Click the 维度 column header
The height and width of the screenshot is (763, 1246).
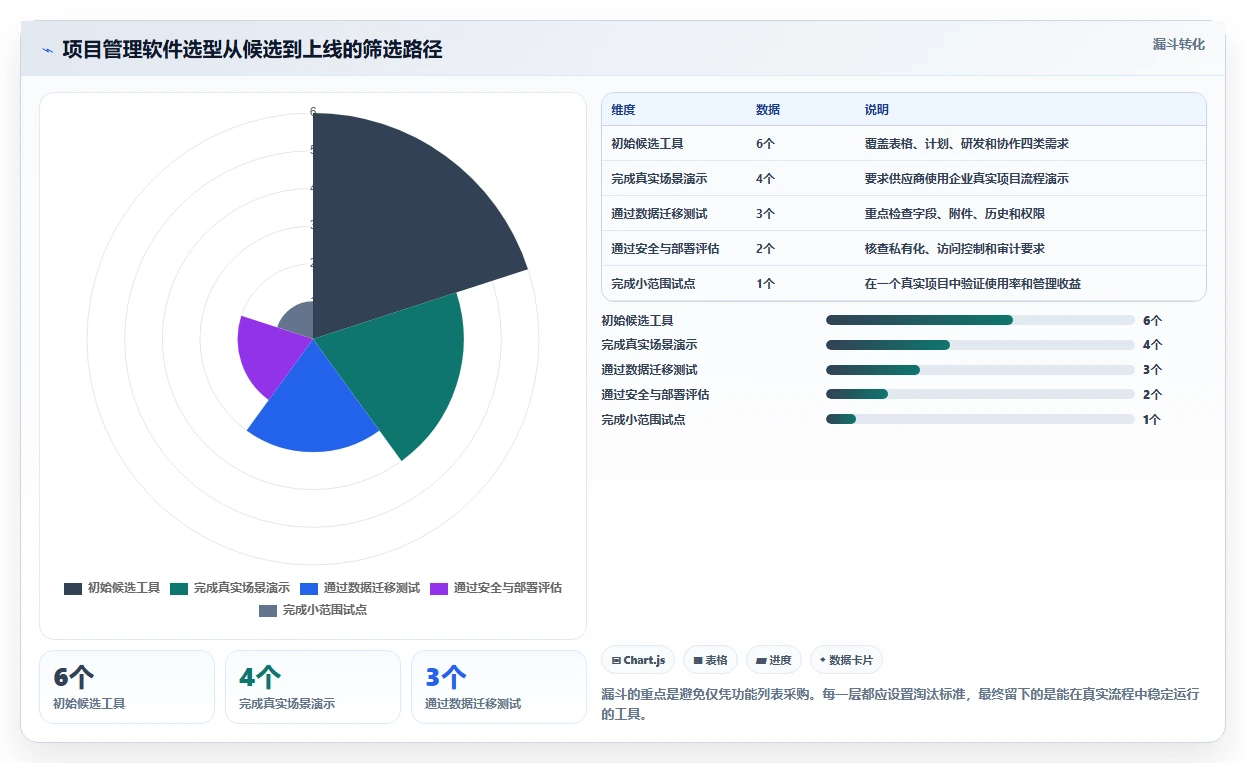pyautogui.click(x=623, y=110)
